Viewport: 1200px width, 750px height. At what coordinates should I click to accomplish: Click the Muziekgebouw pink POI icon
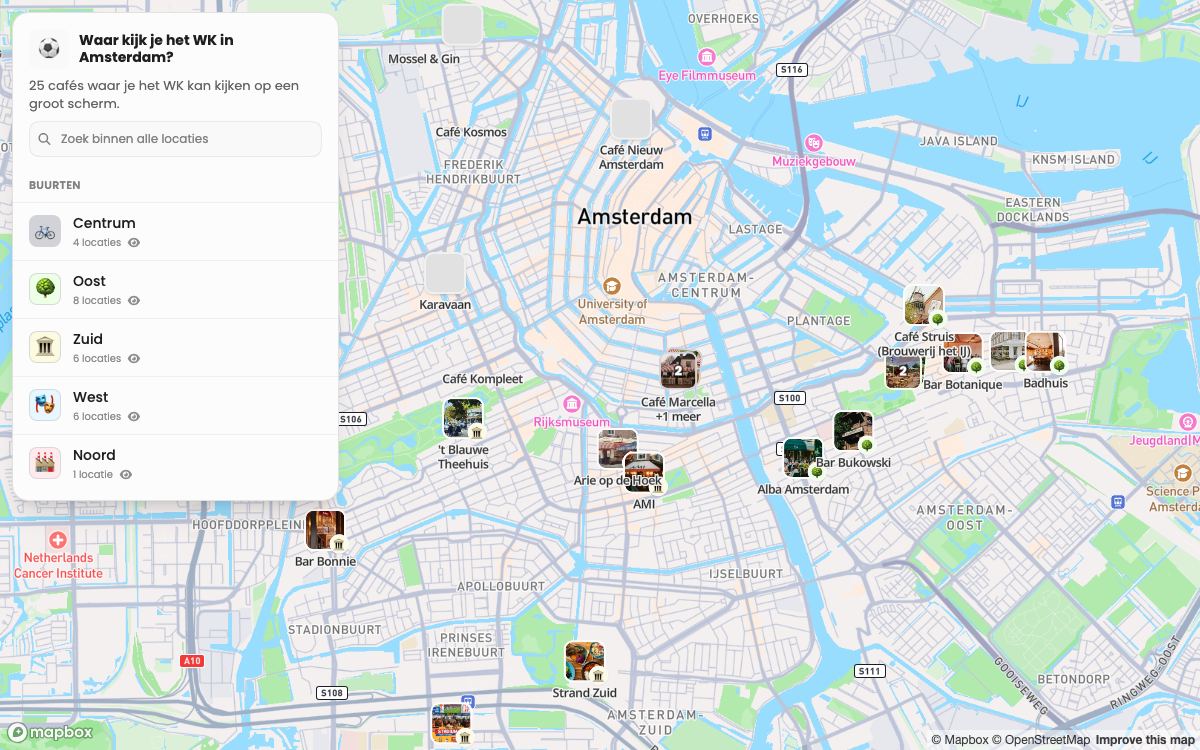[x=813, y=143]
